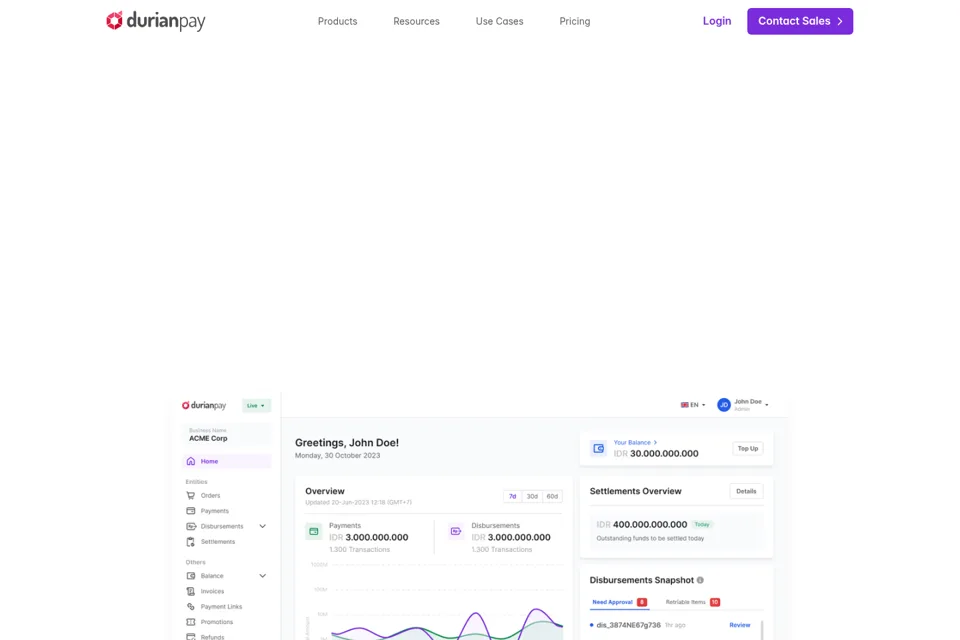Click Review for dis_3874NE67g736
The height and width of the screenshot is (640, 960).
tap(740, 625)
